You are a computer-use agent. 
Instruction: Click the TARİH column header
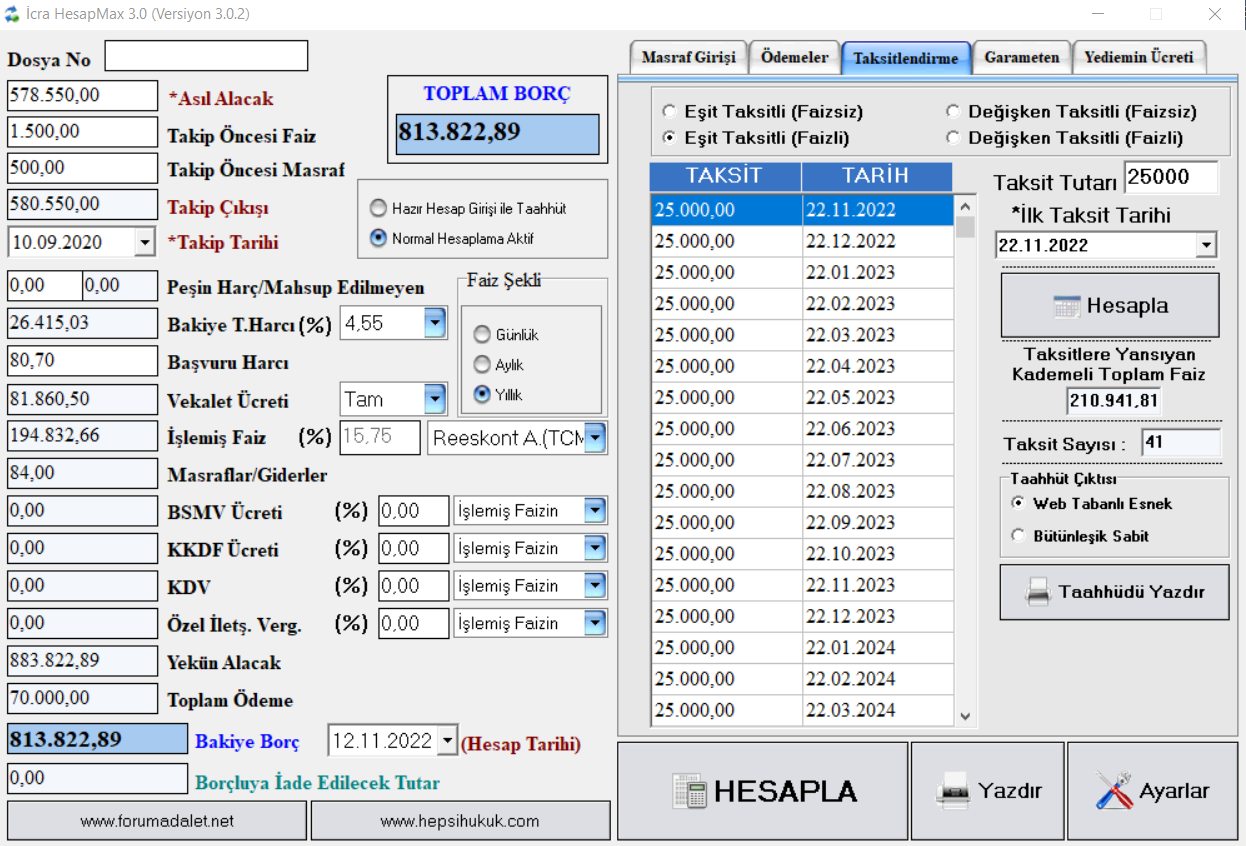point(877,176)
